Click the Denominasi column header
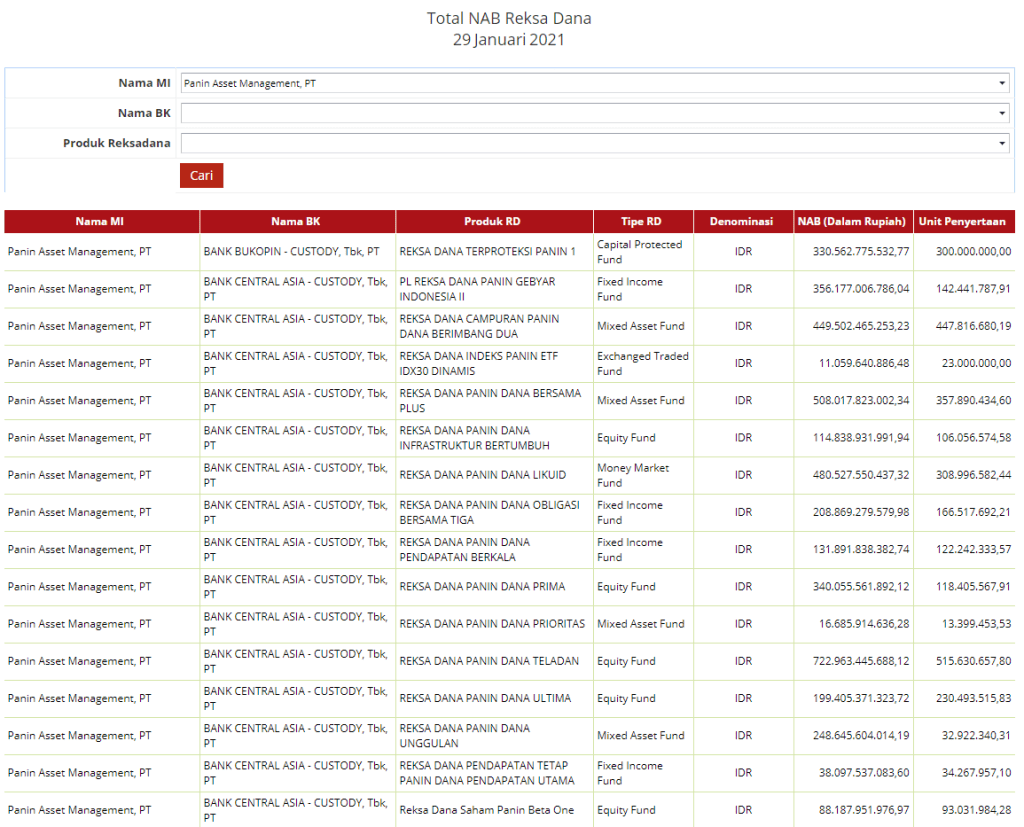The image size is (1024, 827). click(742, 221)
